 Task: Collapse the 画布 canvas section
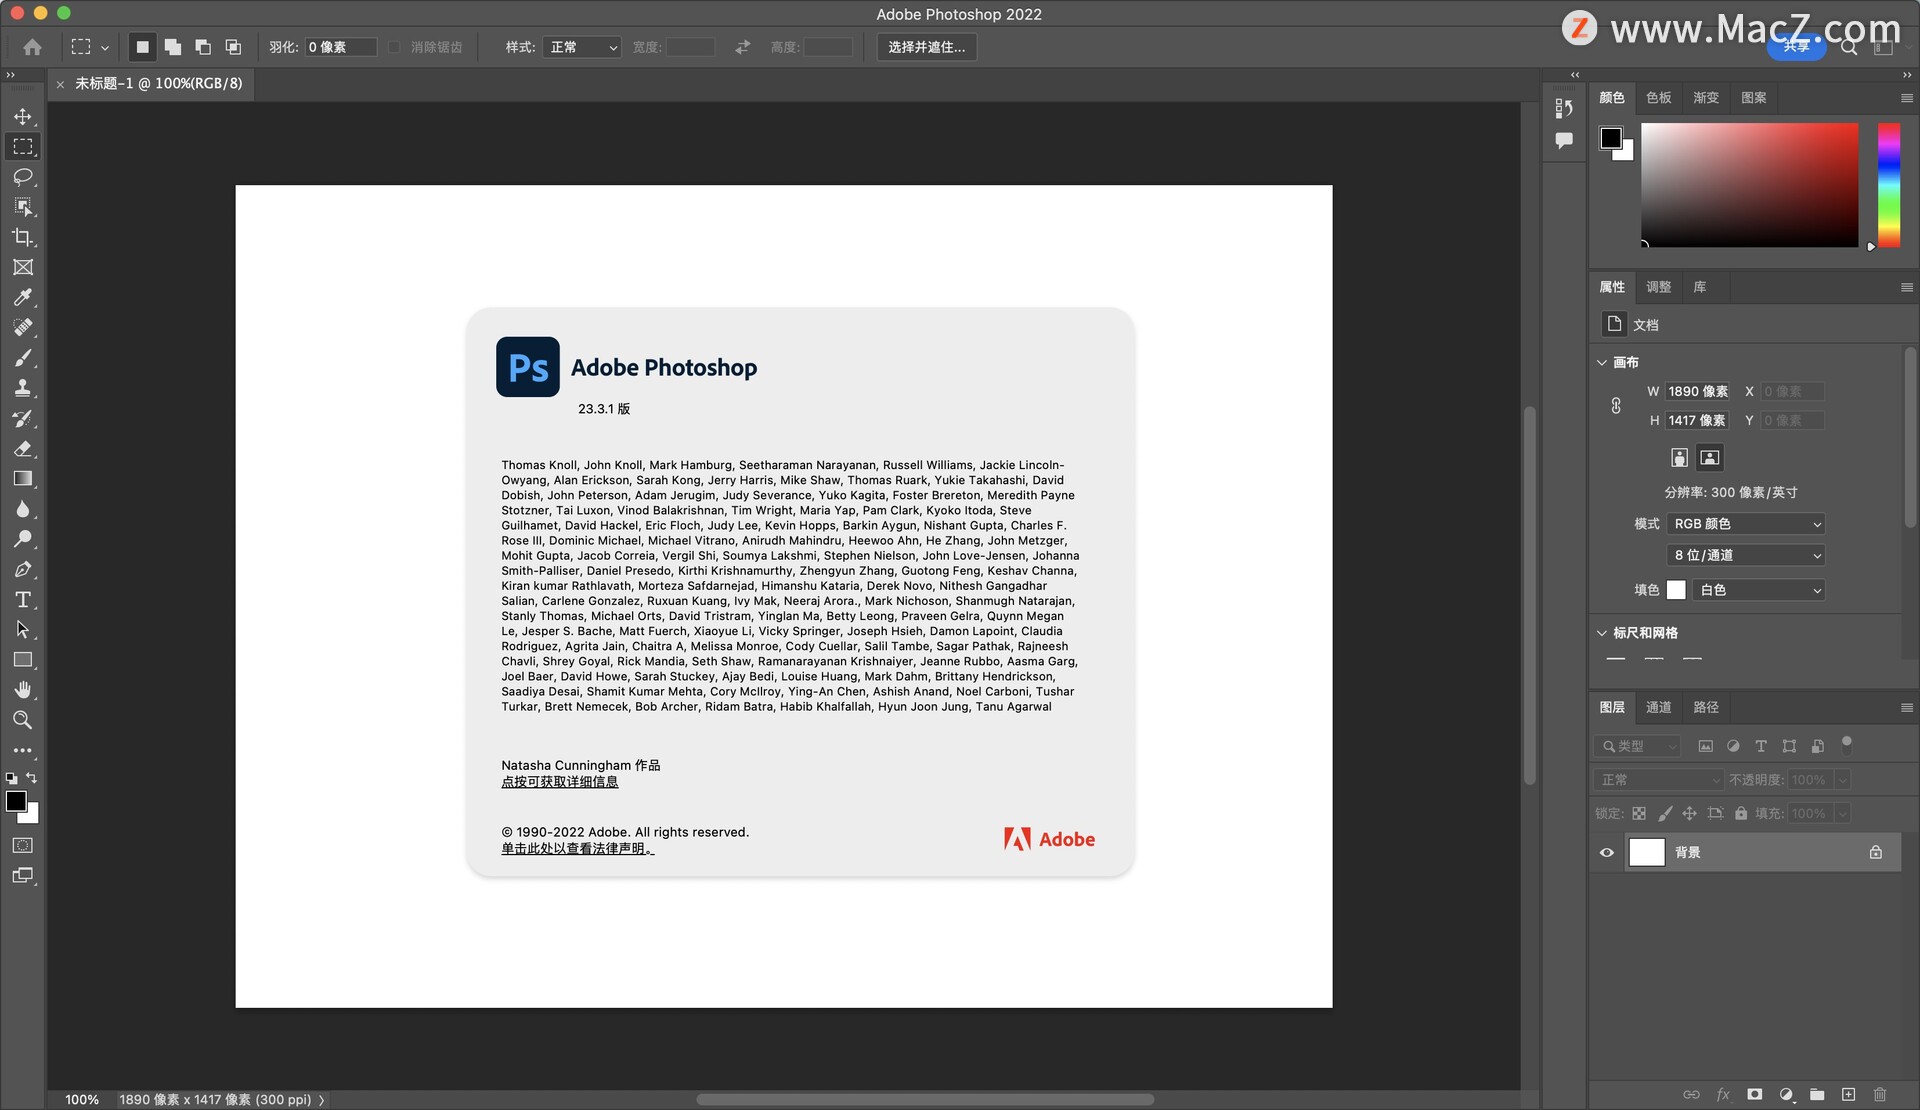1602,362
